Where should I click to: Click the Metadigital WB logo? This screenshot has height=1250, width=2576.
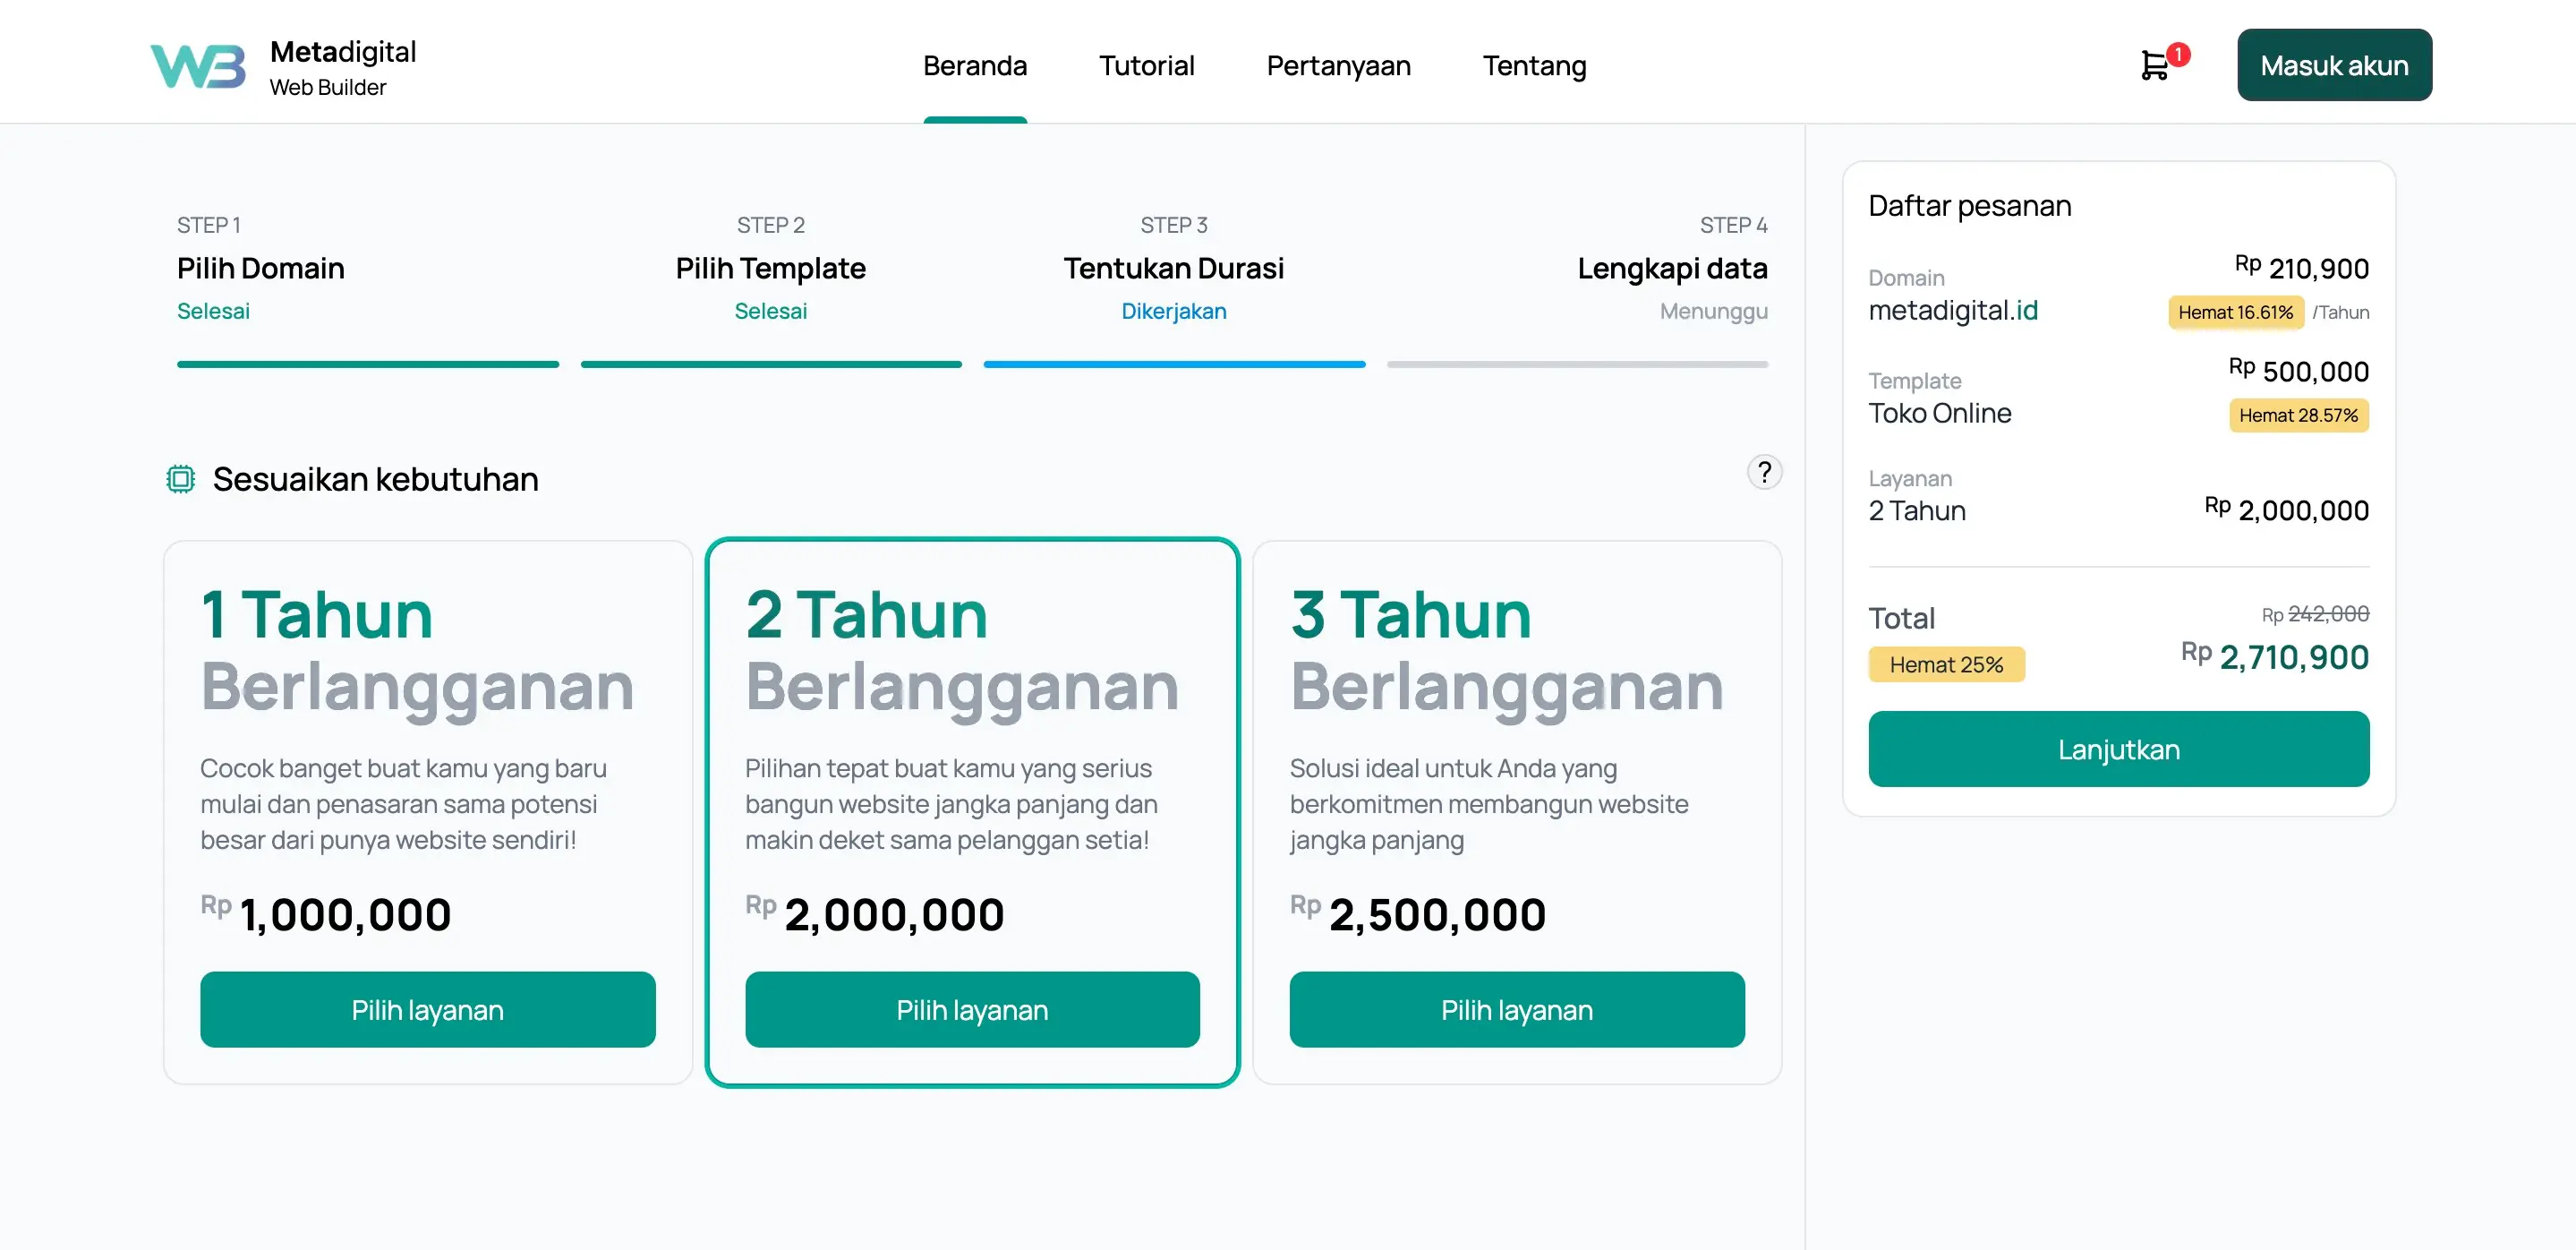pyautogui.click(x=198, y=66)
